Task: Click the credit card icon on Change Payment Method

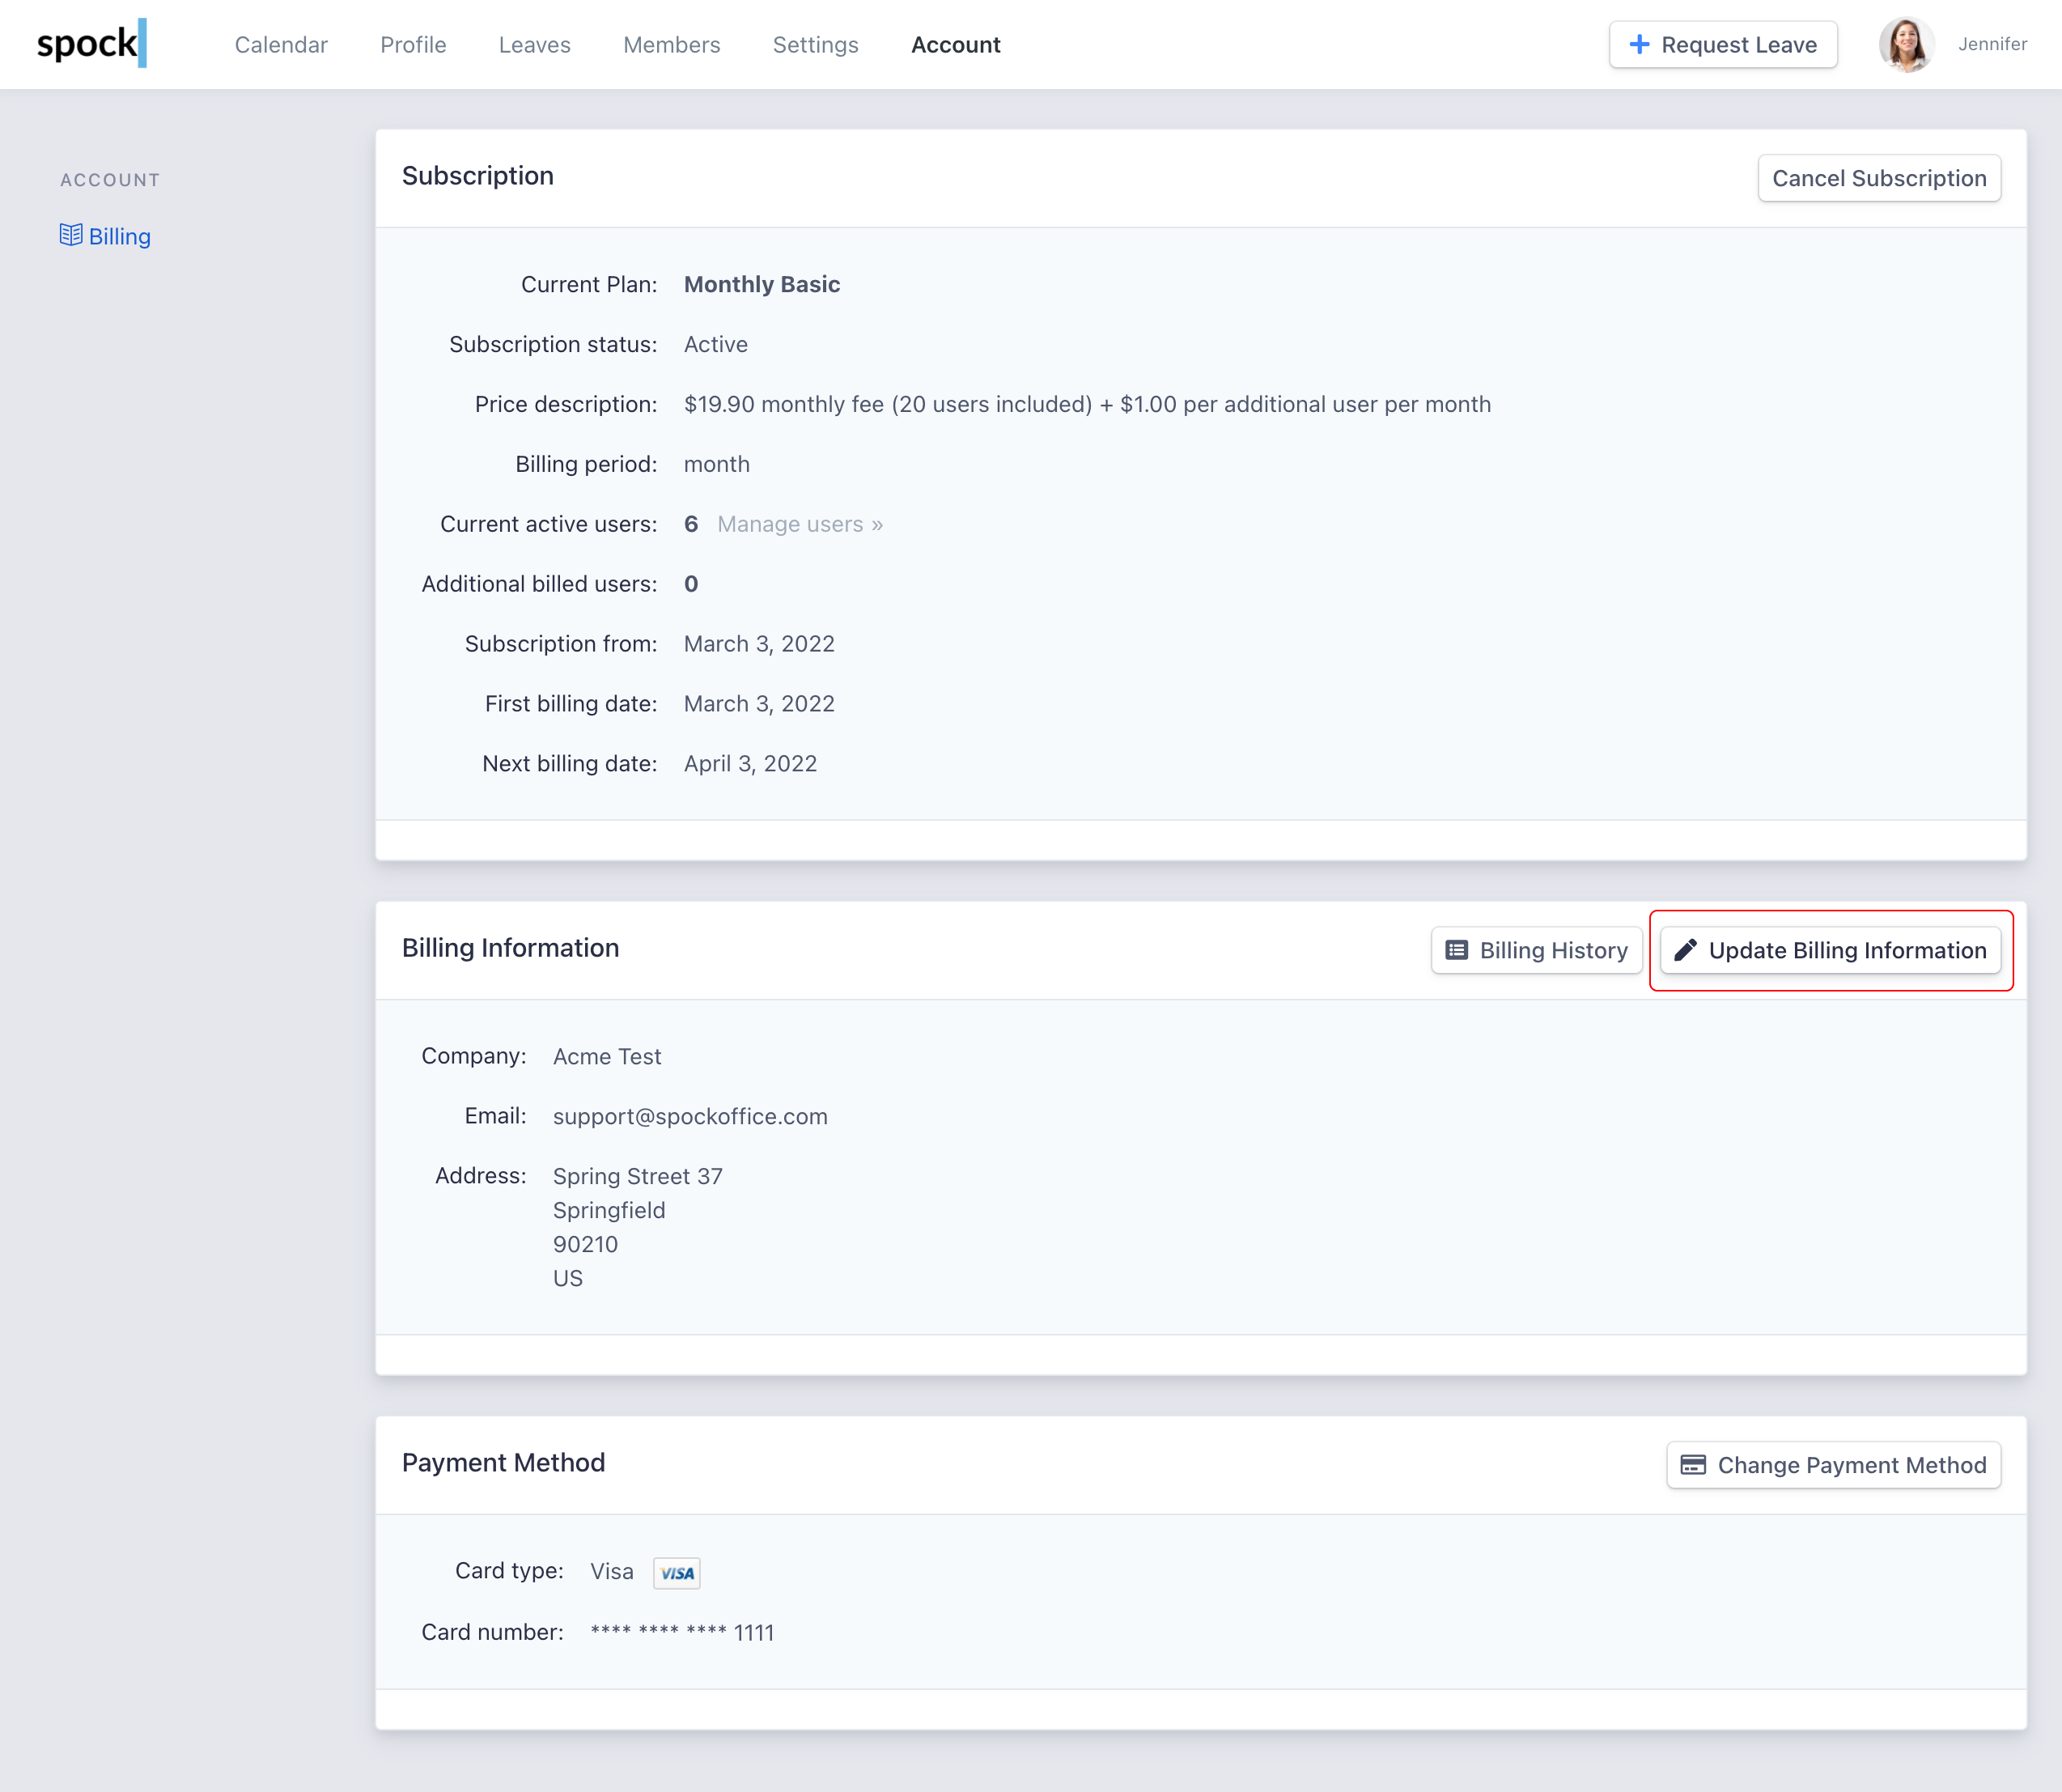Action: 1693,1465
